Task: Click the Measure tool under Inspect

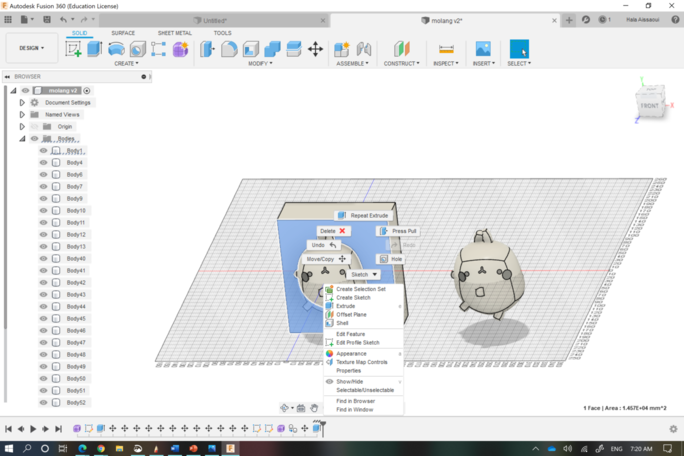Action: tap(446, 49)
